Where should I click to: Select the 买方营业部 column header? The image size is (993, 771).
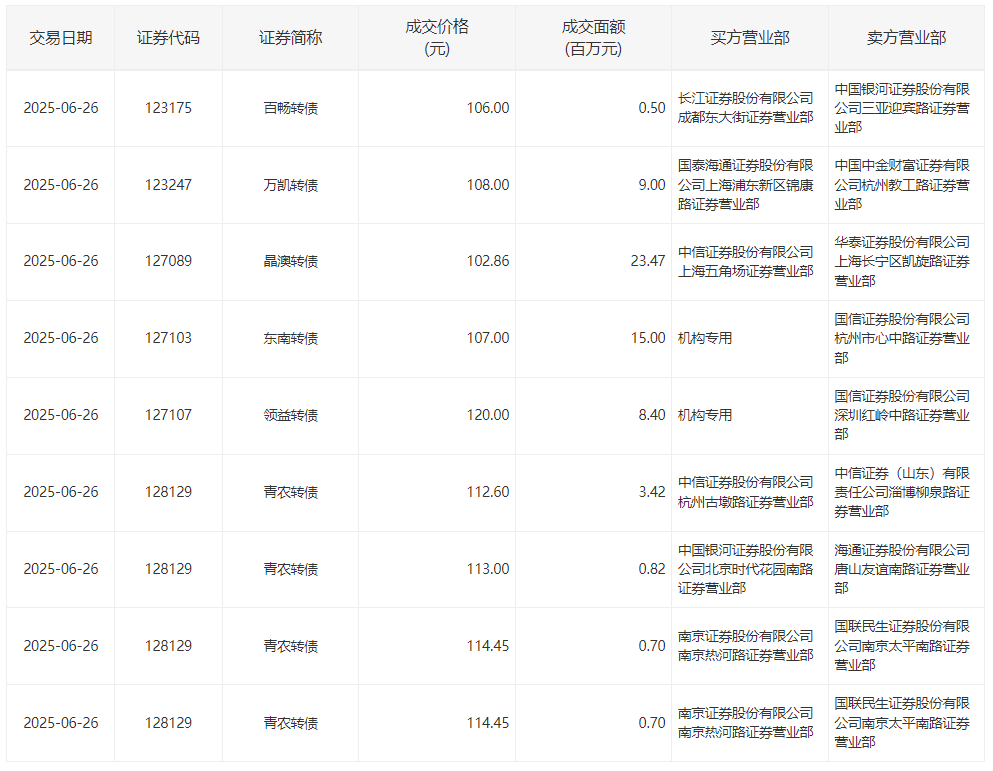(x=749, y=38)
